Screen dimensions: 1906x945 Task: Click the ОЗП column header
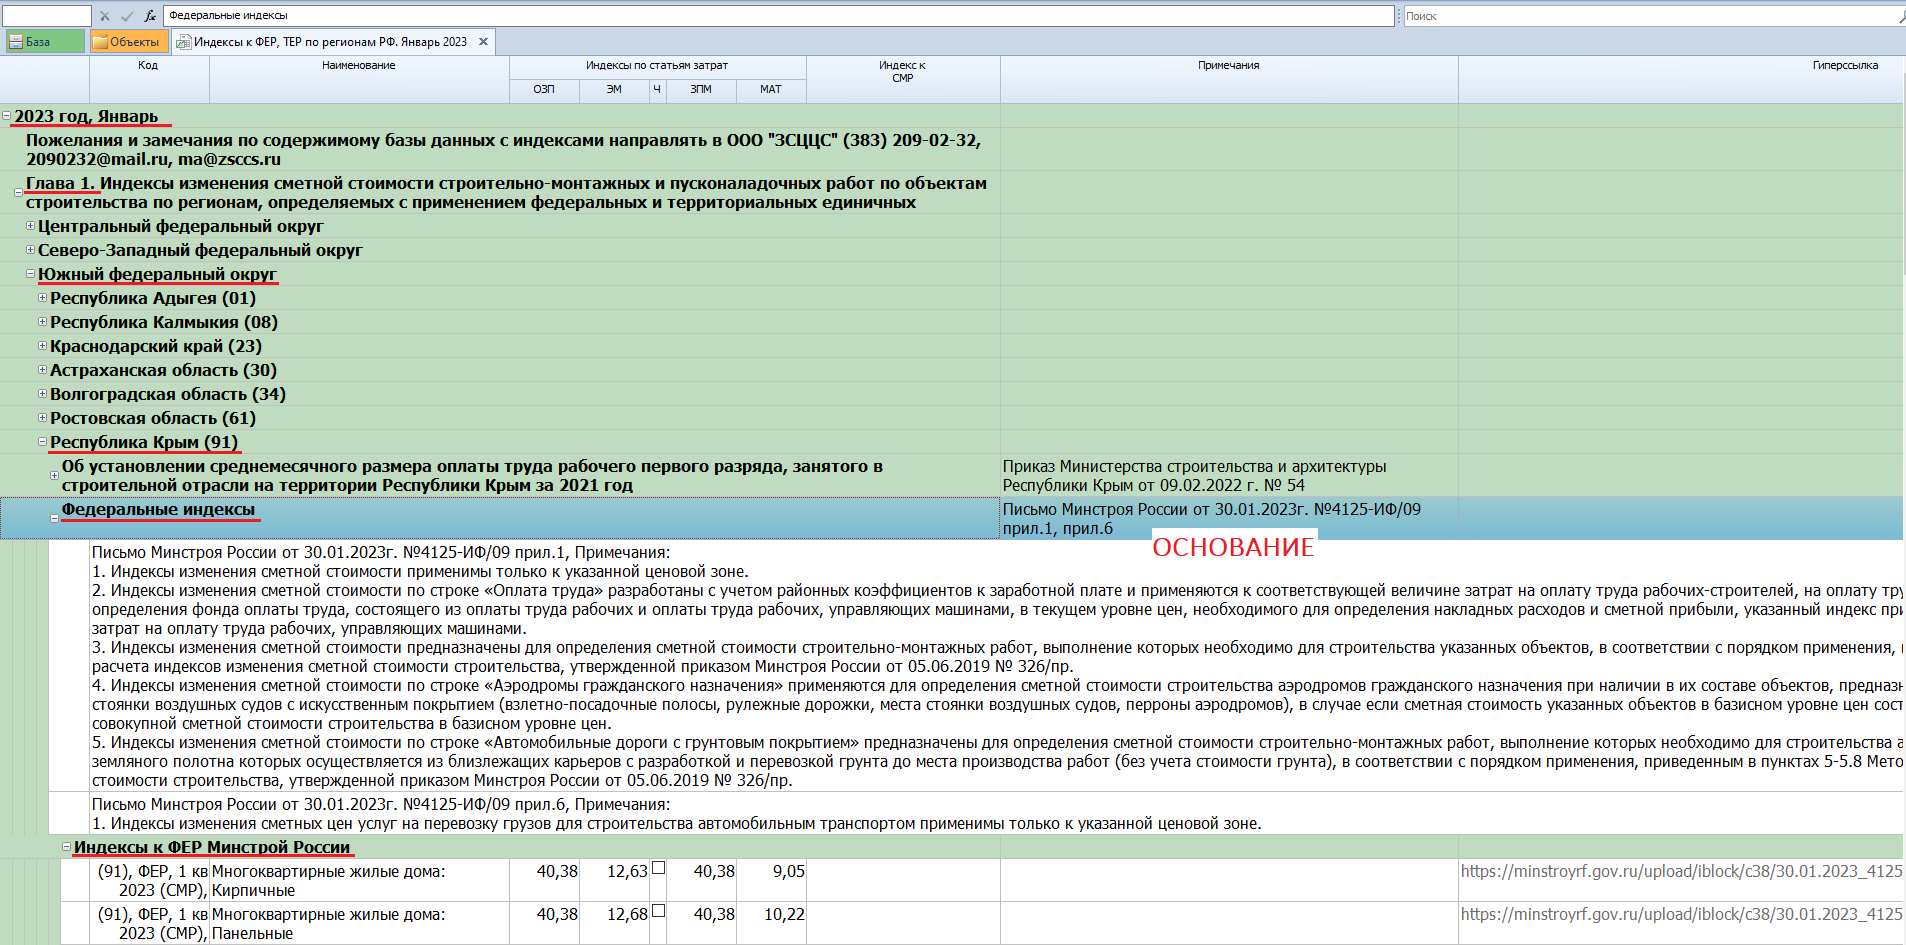tap(544, 90)
